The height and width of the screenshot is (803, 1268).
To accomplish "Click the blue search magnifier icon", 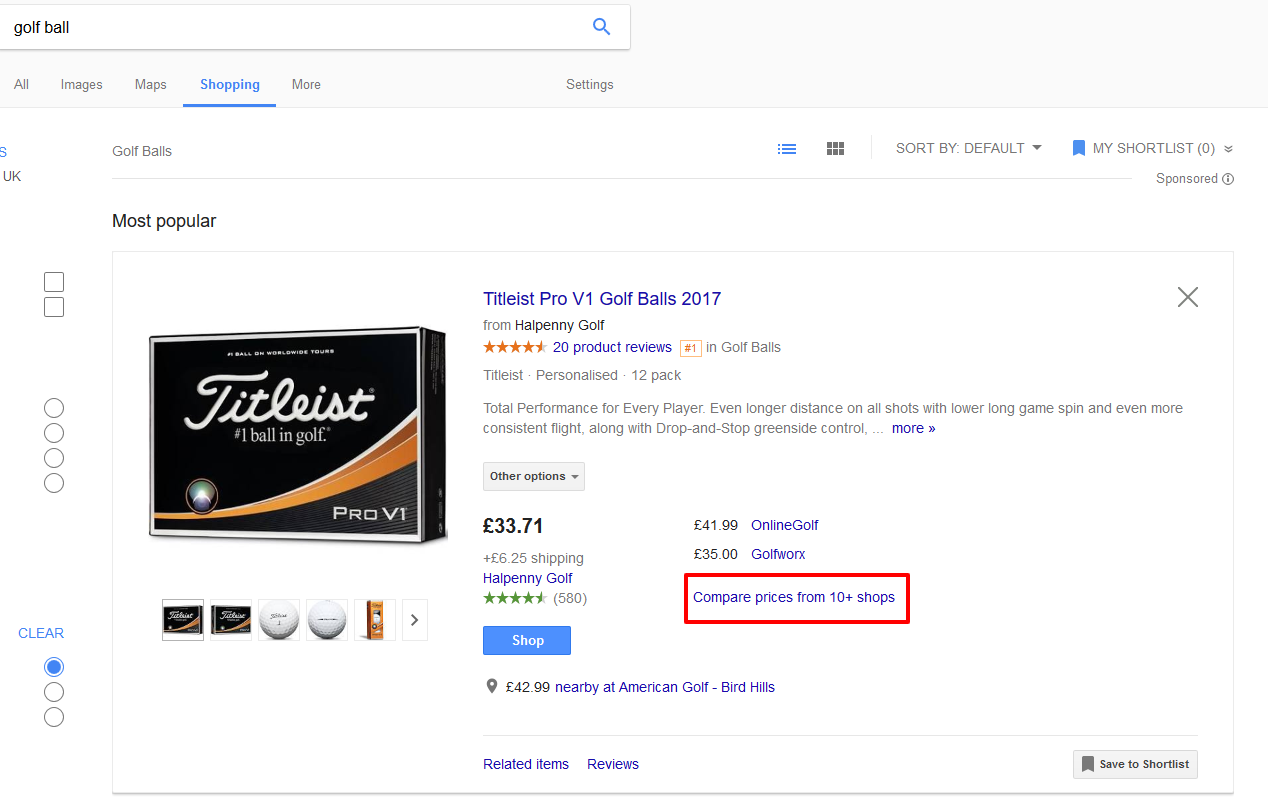I will (601, 27).
